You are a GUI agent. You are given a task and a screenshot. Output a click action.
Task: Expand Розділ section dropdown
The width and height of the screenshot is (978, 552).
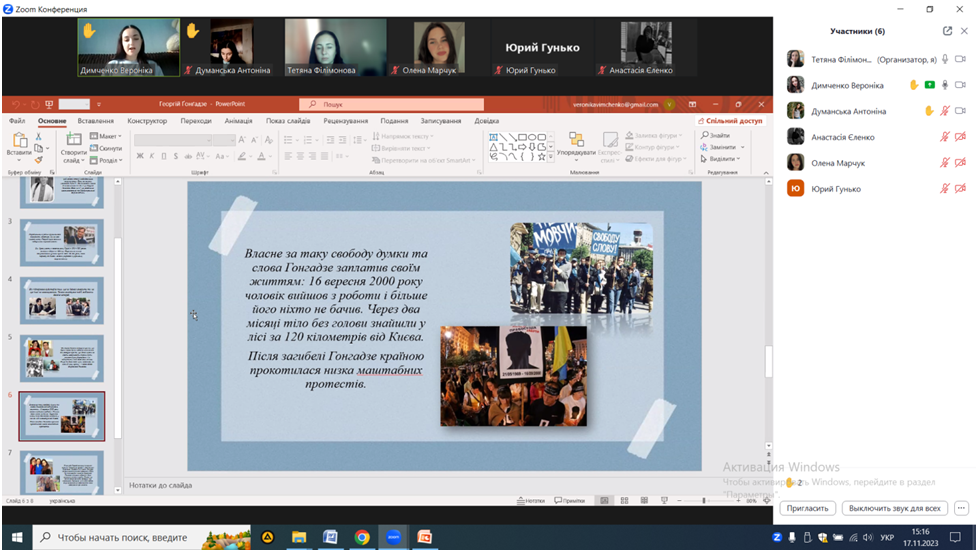pyautogui.click(x=110, y=160)
